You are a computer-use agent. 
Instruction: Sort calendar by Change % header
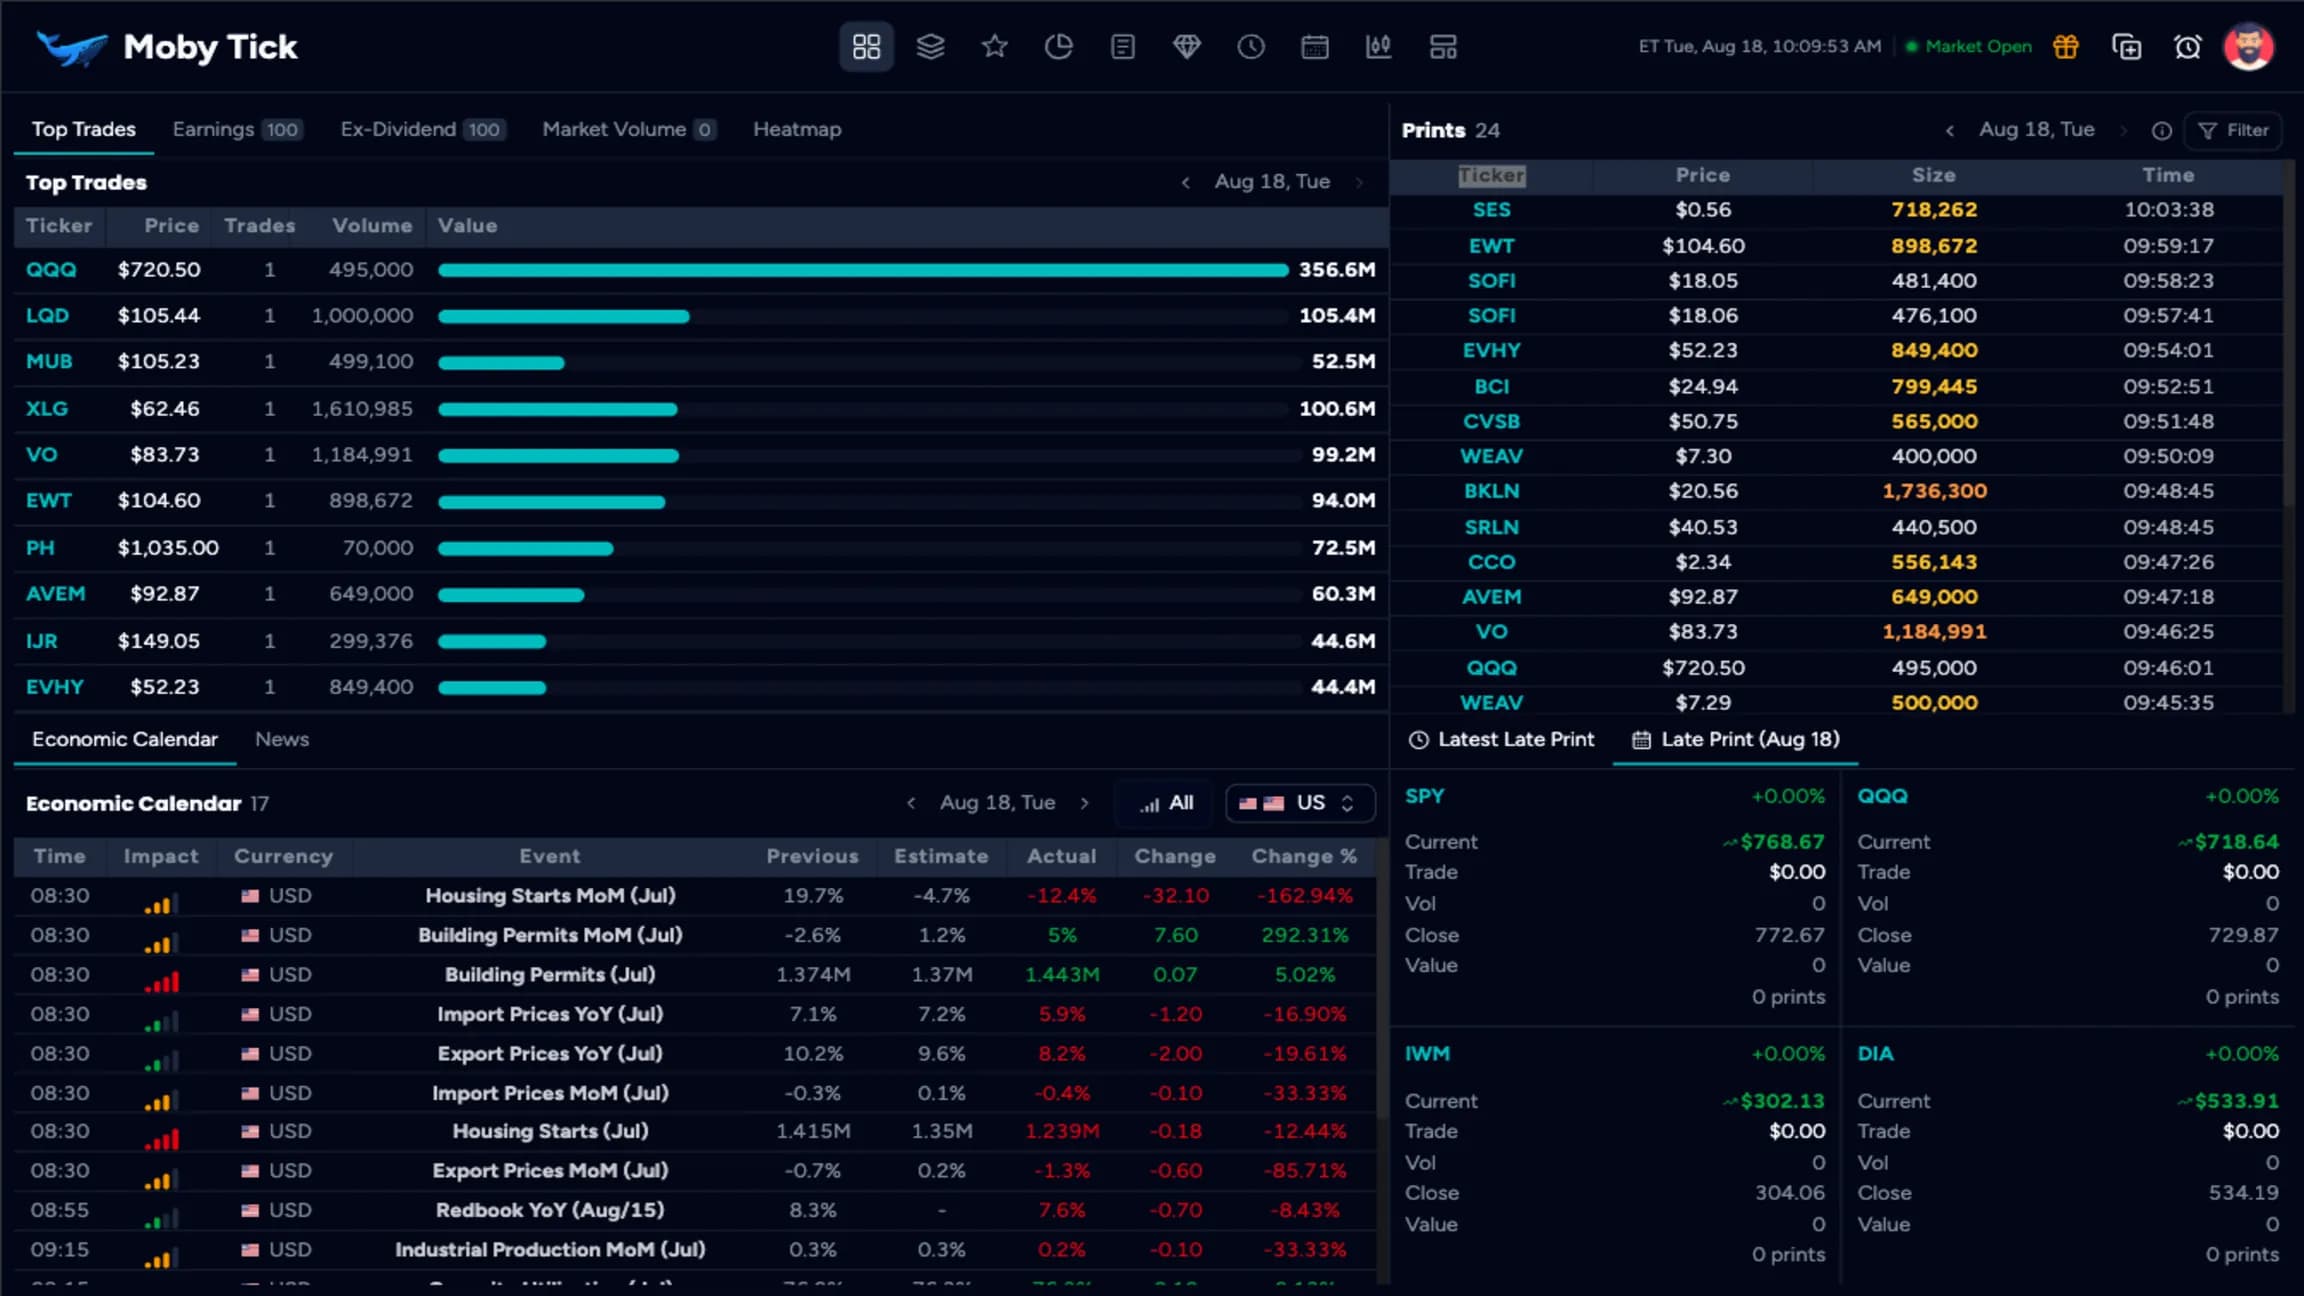[1304, 856]
